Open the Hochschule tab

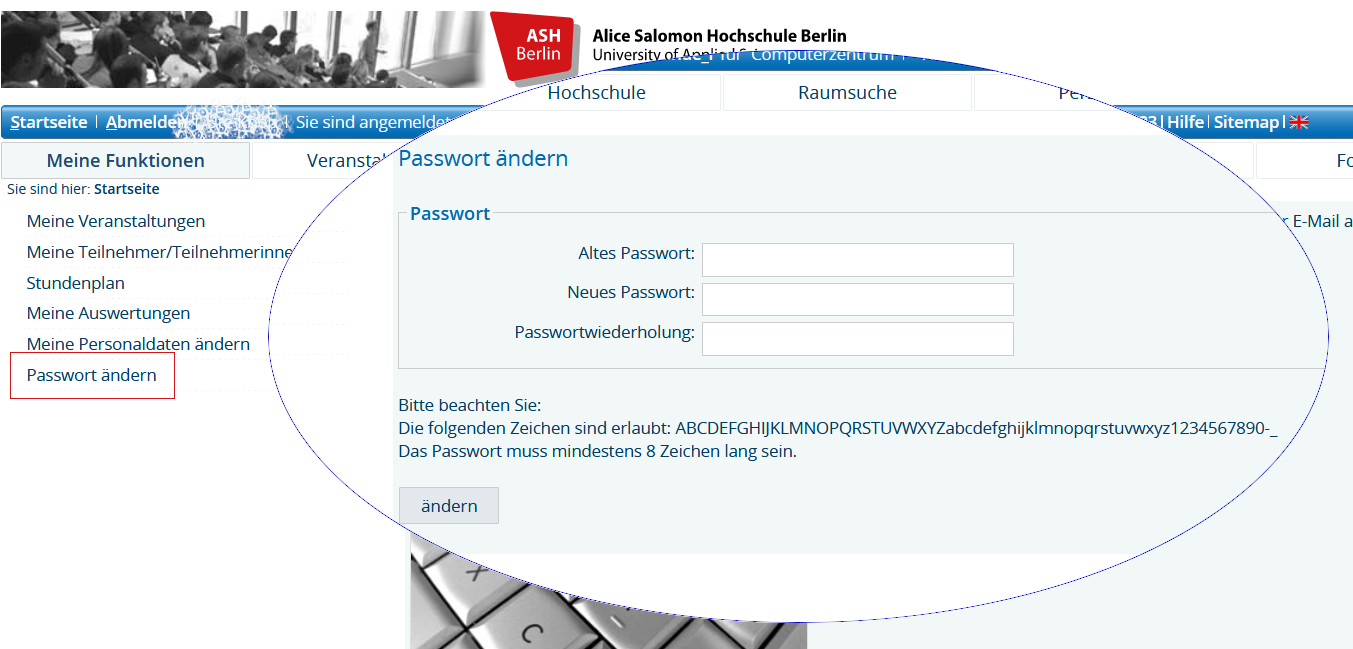(597, 93)
